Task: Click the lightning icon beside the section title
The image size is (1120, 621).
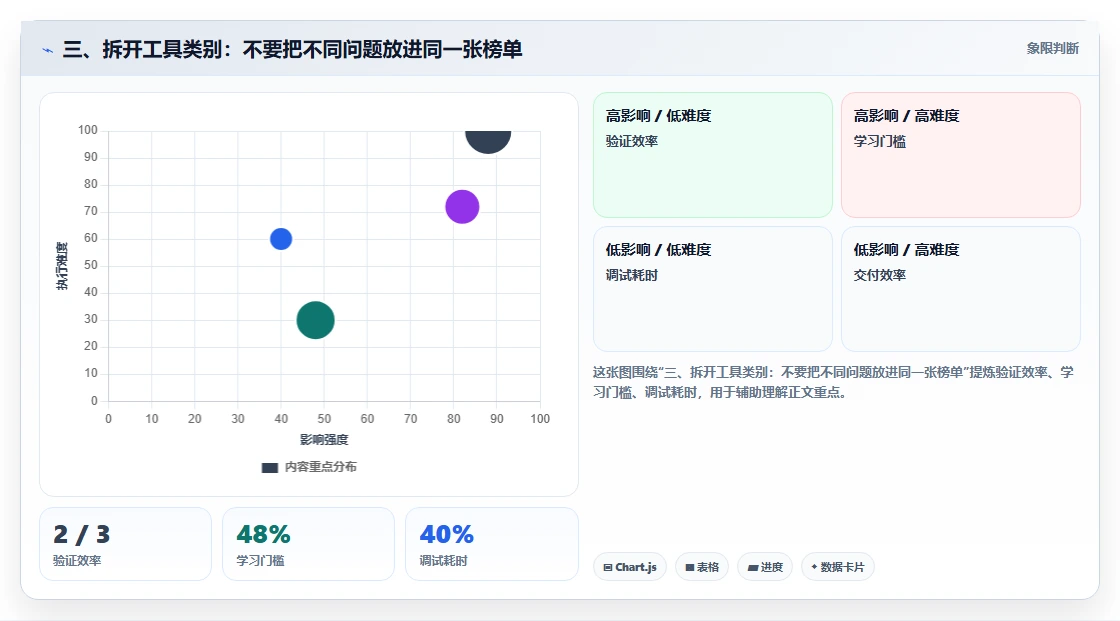Action: 48,50
